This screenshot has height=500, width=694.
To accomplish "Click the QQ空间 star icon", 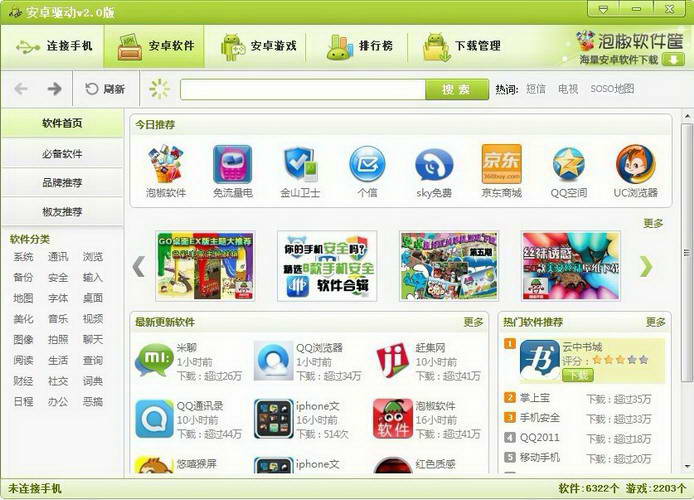I will 568,164.
